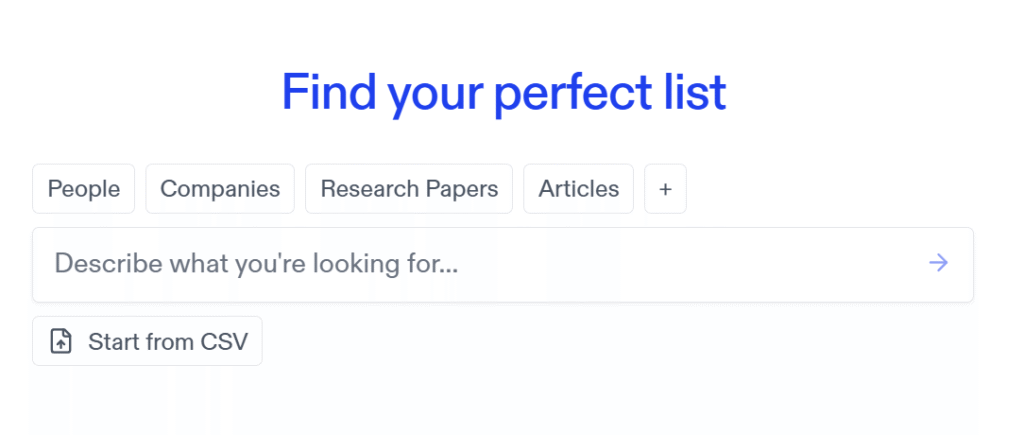
Task: Click the arrow submit icon
Action: tap(937, 263)
